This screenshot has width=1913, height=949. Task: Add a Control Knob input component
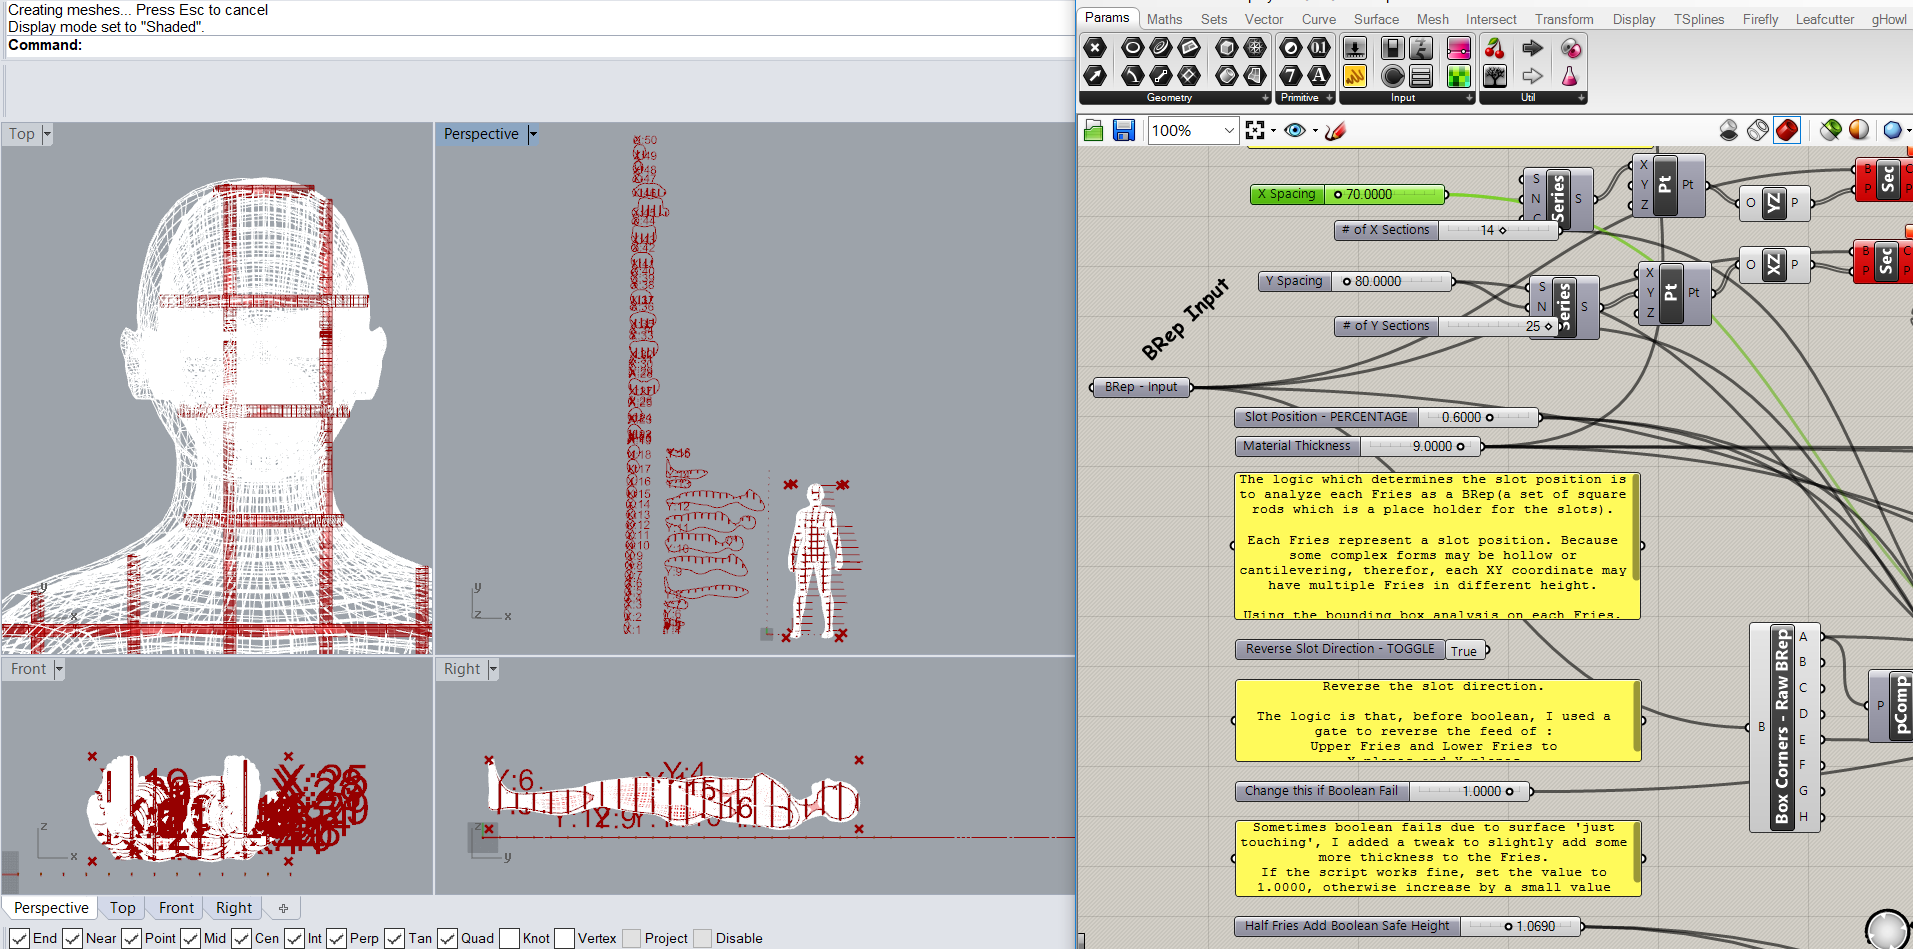1392,76
